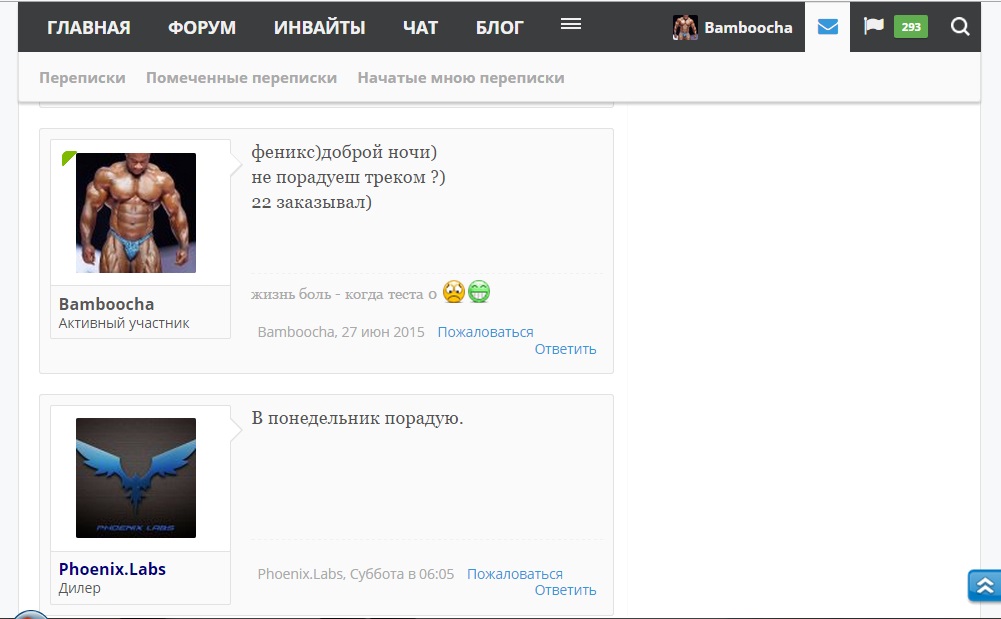The width and height of the screenshot is (1001, 619).
Task: Click Пожаловаться on Bamboocha's message
Action: coord(485,332)
